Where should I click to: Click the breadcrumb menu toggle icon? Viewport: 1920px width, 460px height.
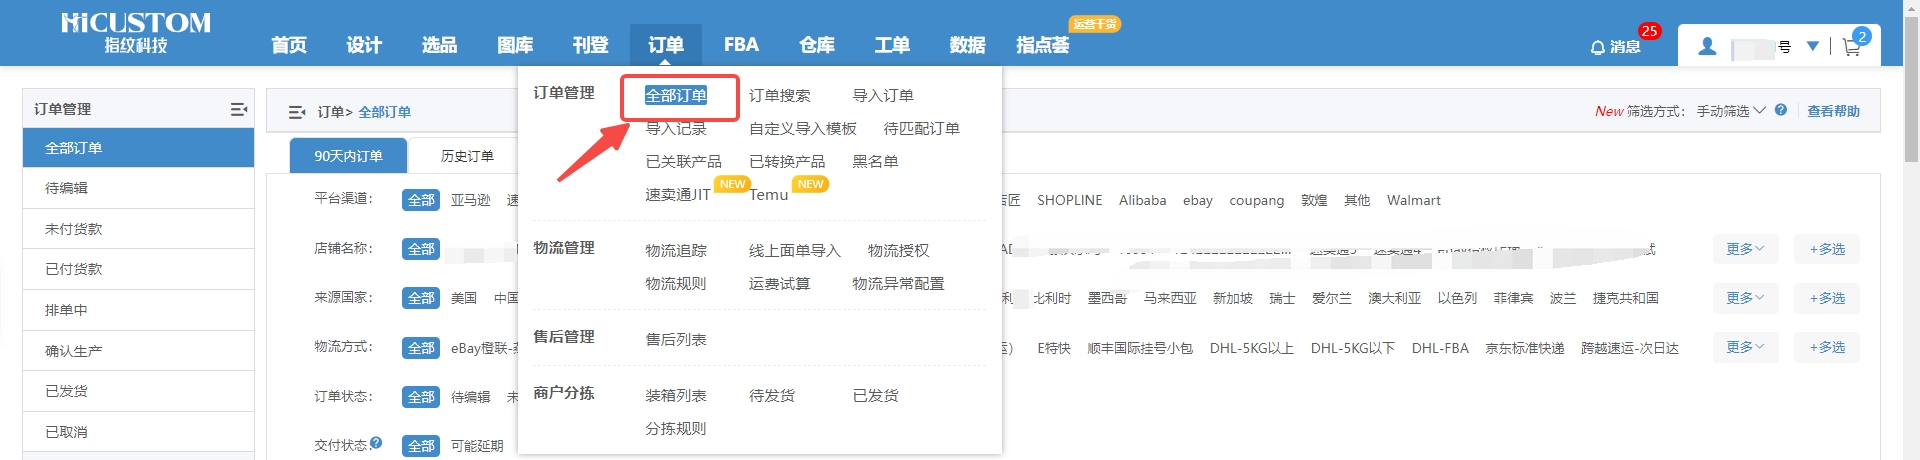tap(297, 112)
